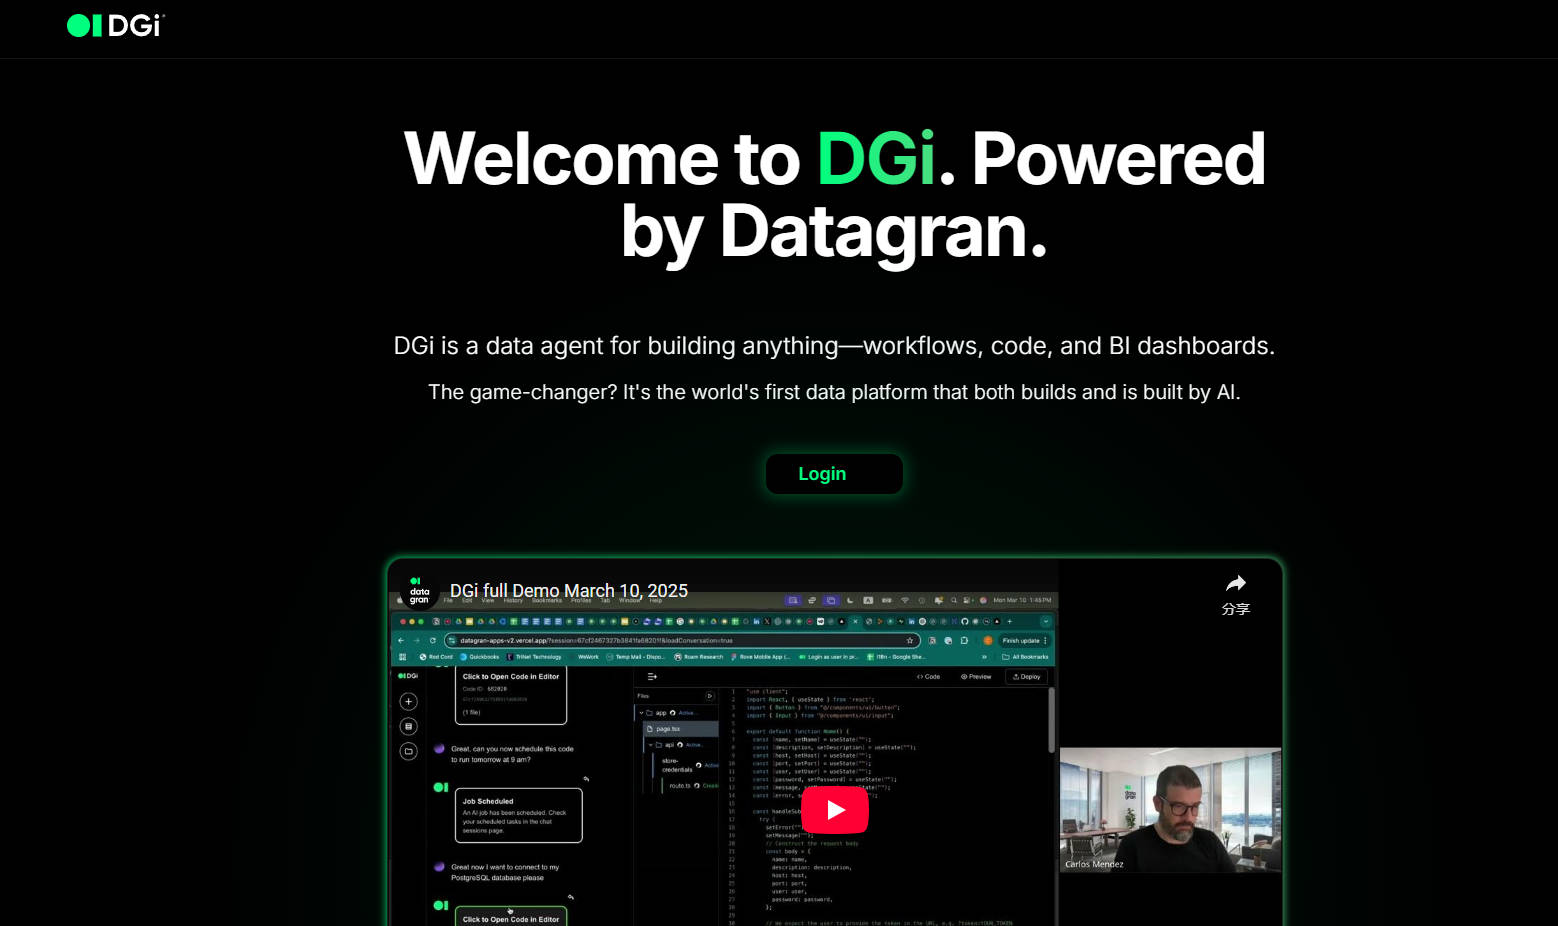Image resolution: width=1558 pixels, height=926 pixels.
Task: Click the Deploy button
Action: tap(1026, 677)
